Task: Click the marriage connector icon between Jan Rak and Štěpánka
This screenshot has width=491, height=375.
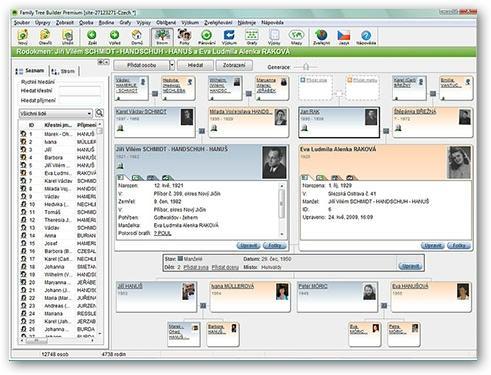Action: pyautogui.click(x=386, y=131)
